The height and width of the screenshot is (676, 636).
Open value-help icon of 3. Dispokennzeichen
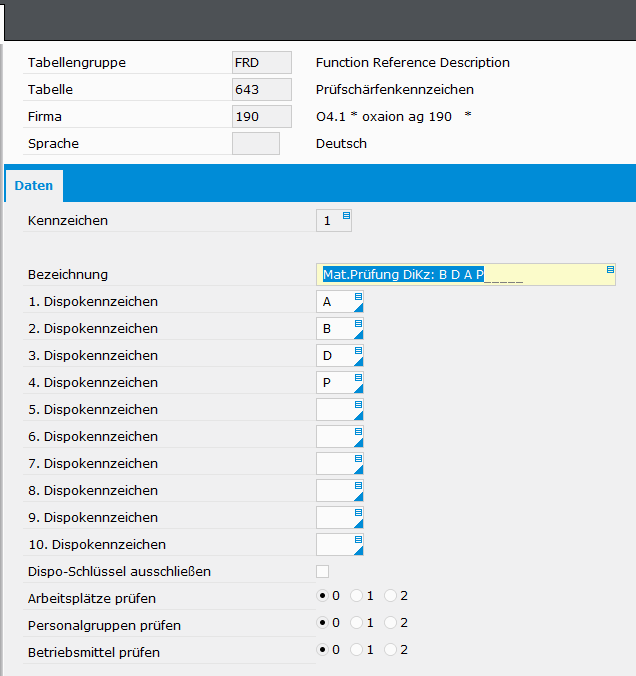(358, 351)
